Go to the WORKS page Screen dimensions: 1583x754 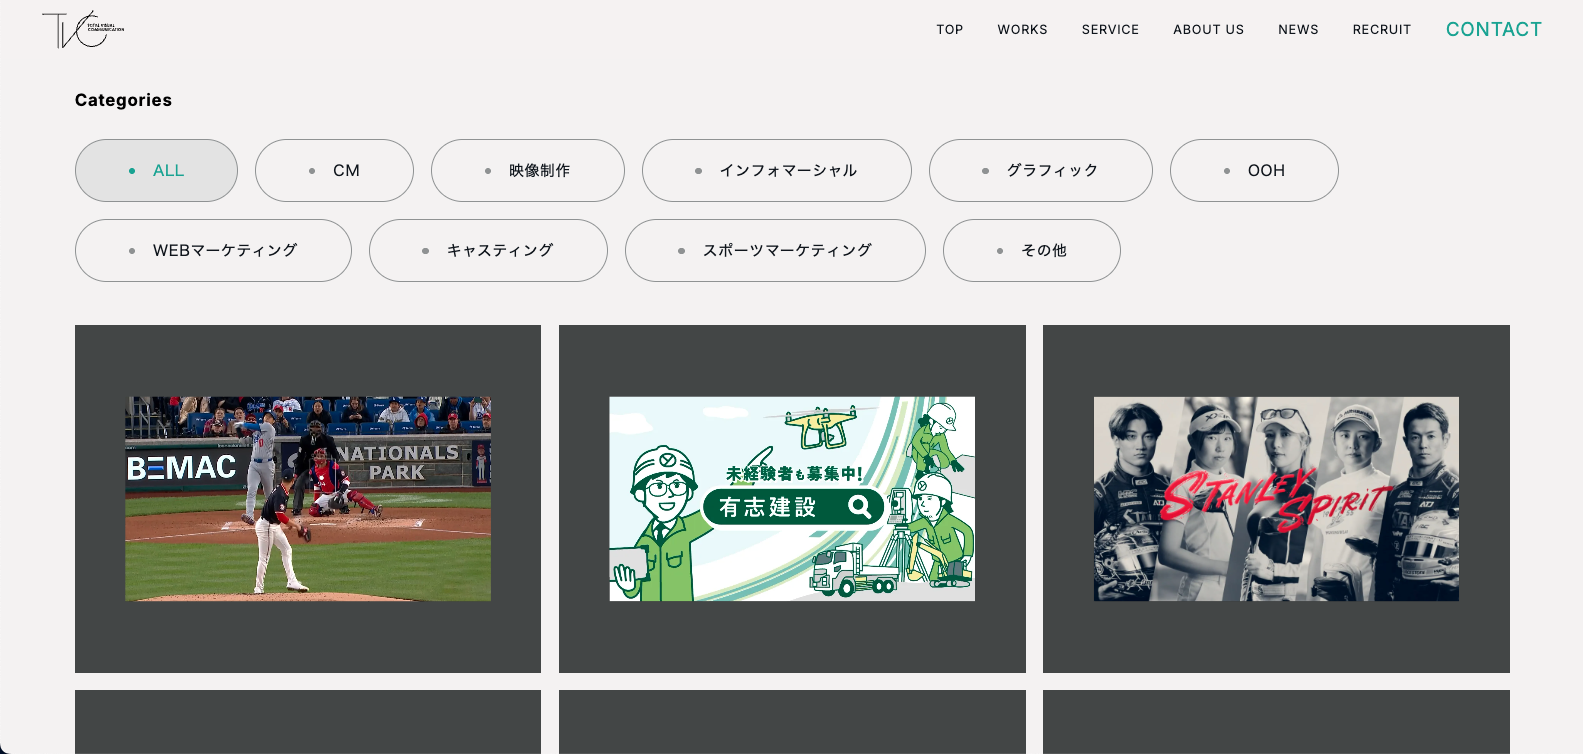(1022, 30)
